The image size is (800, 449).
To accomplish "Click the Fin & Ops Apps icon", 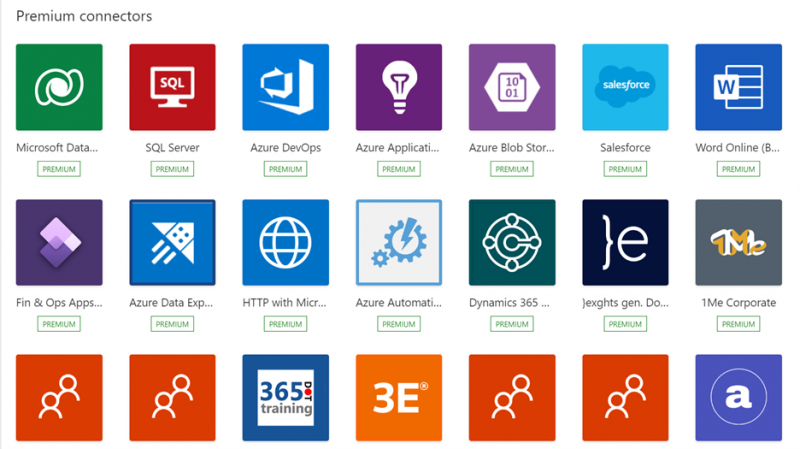I will pos(59,242).
